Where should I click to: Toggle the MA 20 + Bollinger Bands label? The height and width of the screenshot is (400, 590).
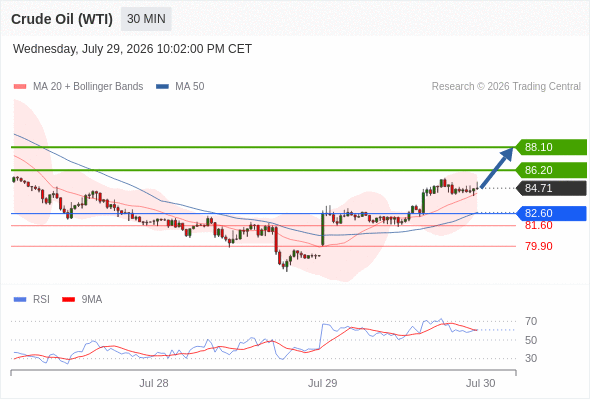coord(88,87)
